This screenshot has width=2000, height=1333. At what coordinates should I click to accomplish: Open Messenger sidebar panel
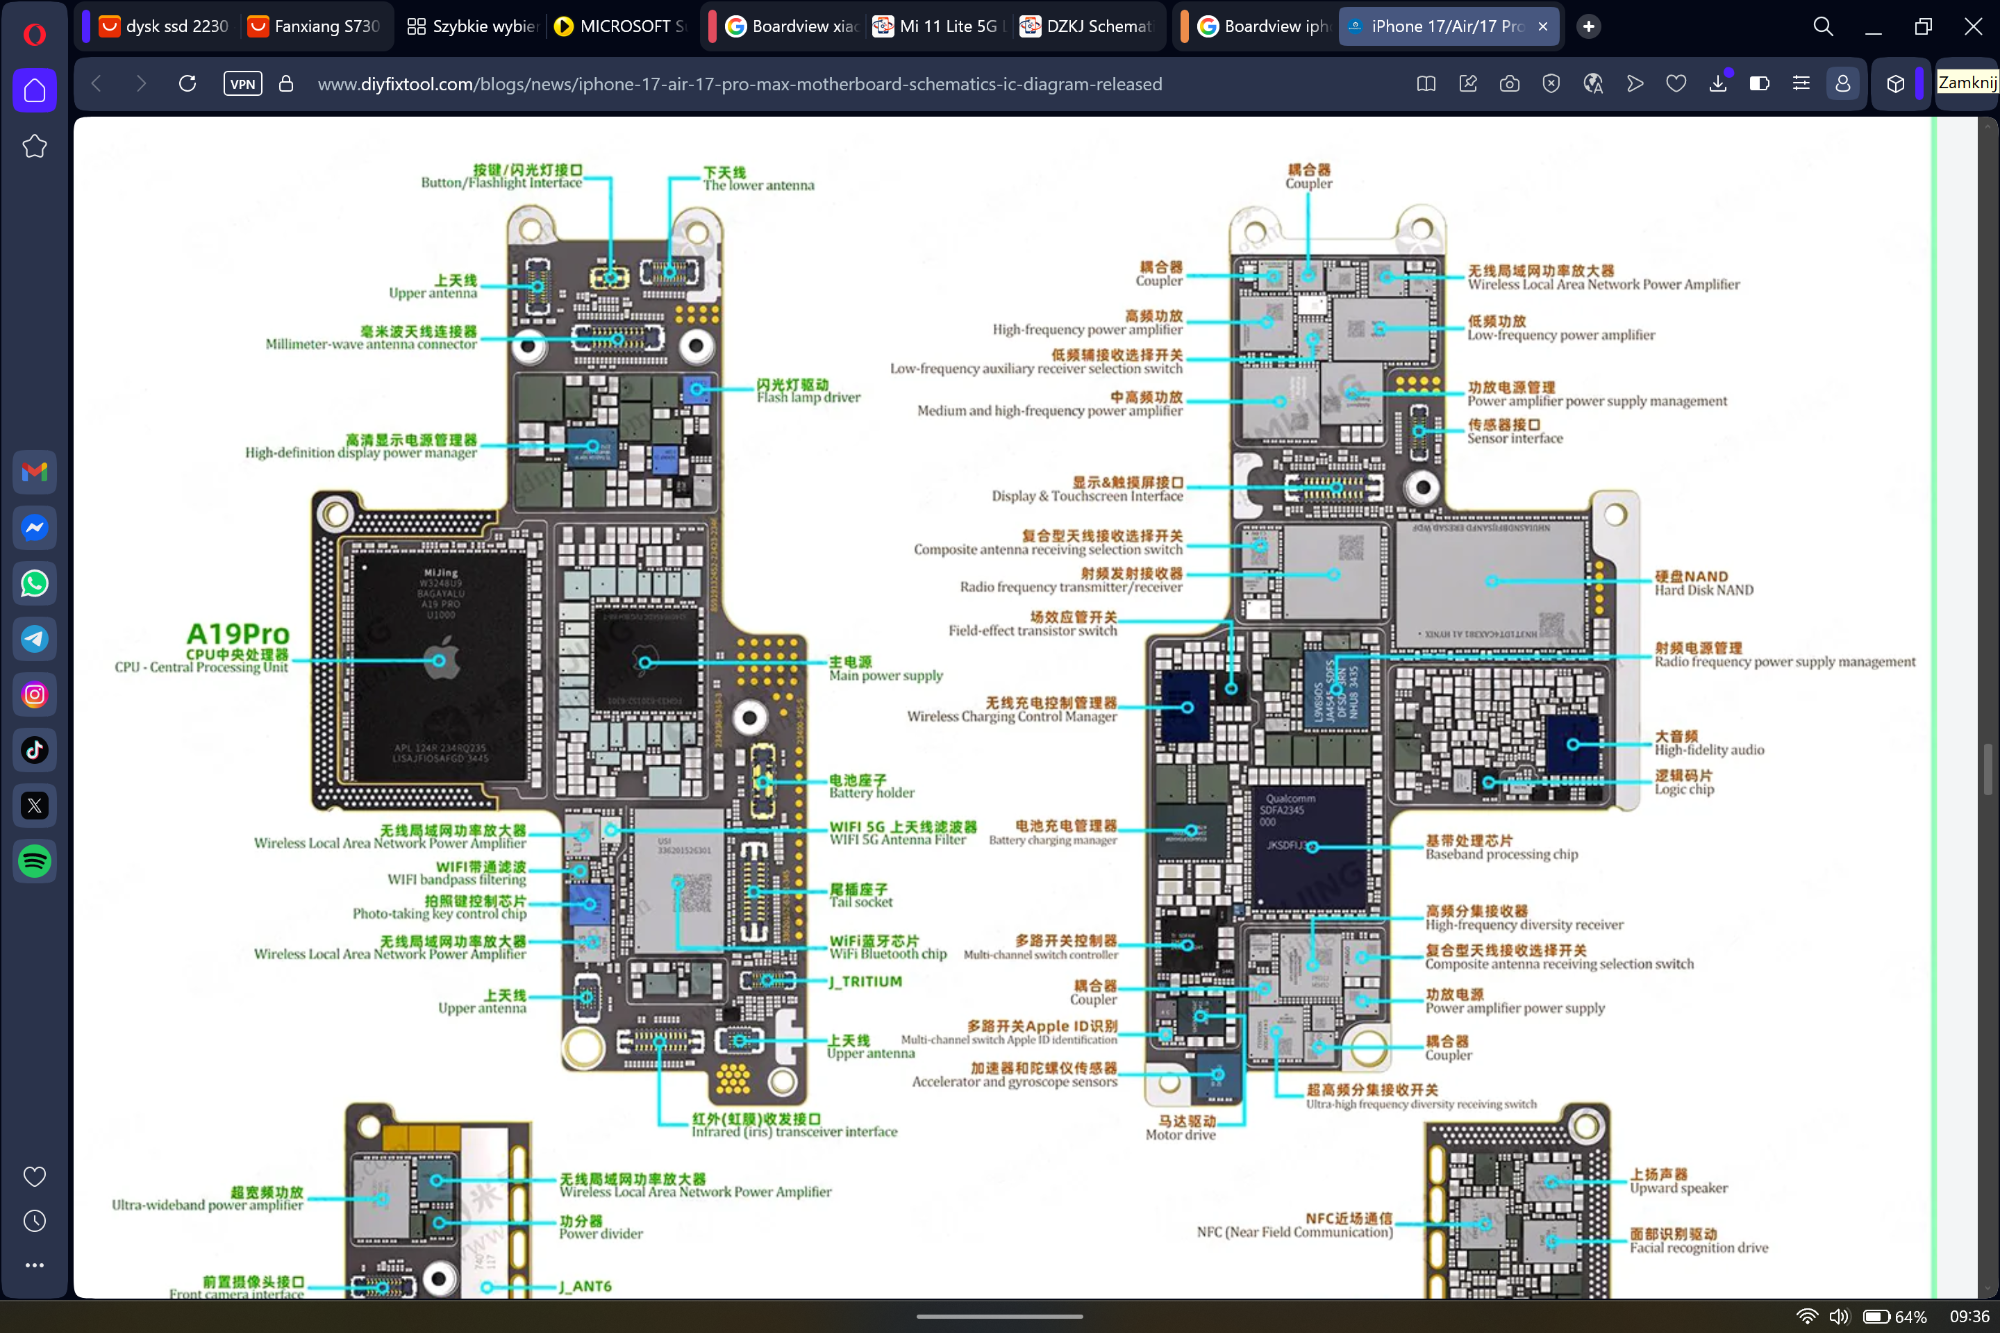pos(35,527)
